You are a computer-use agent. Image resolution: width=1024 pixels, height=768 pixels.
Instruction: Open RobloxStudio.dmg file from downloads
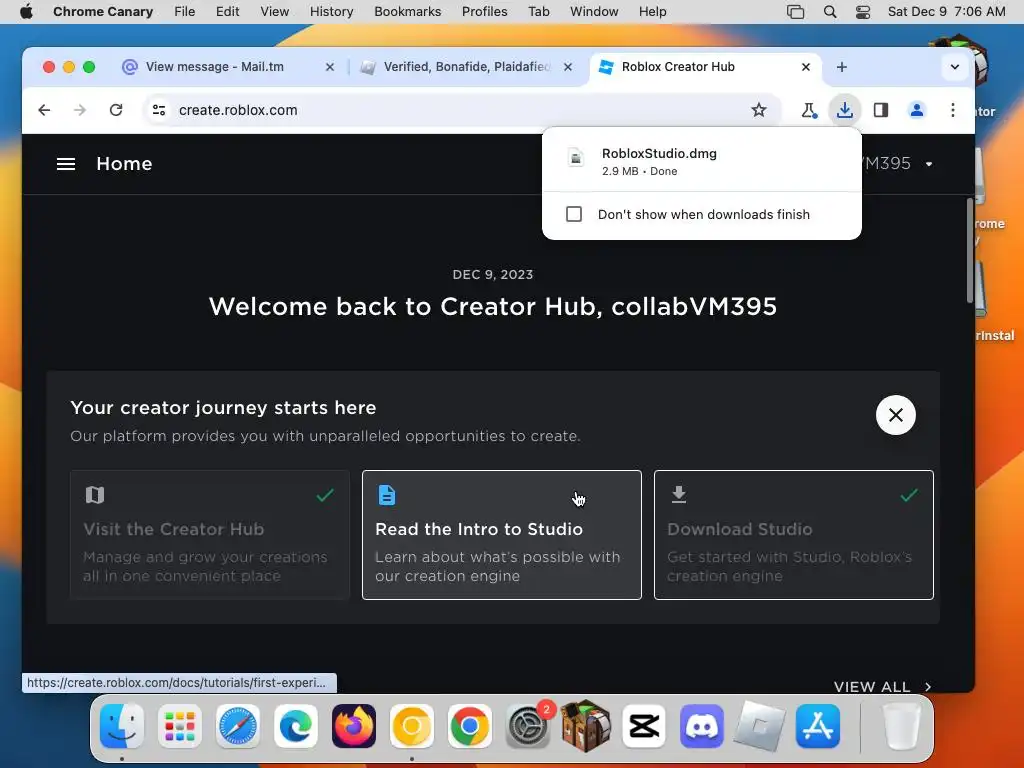click(x=701, y=161)
